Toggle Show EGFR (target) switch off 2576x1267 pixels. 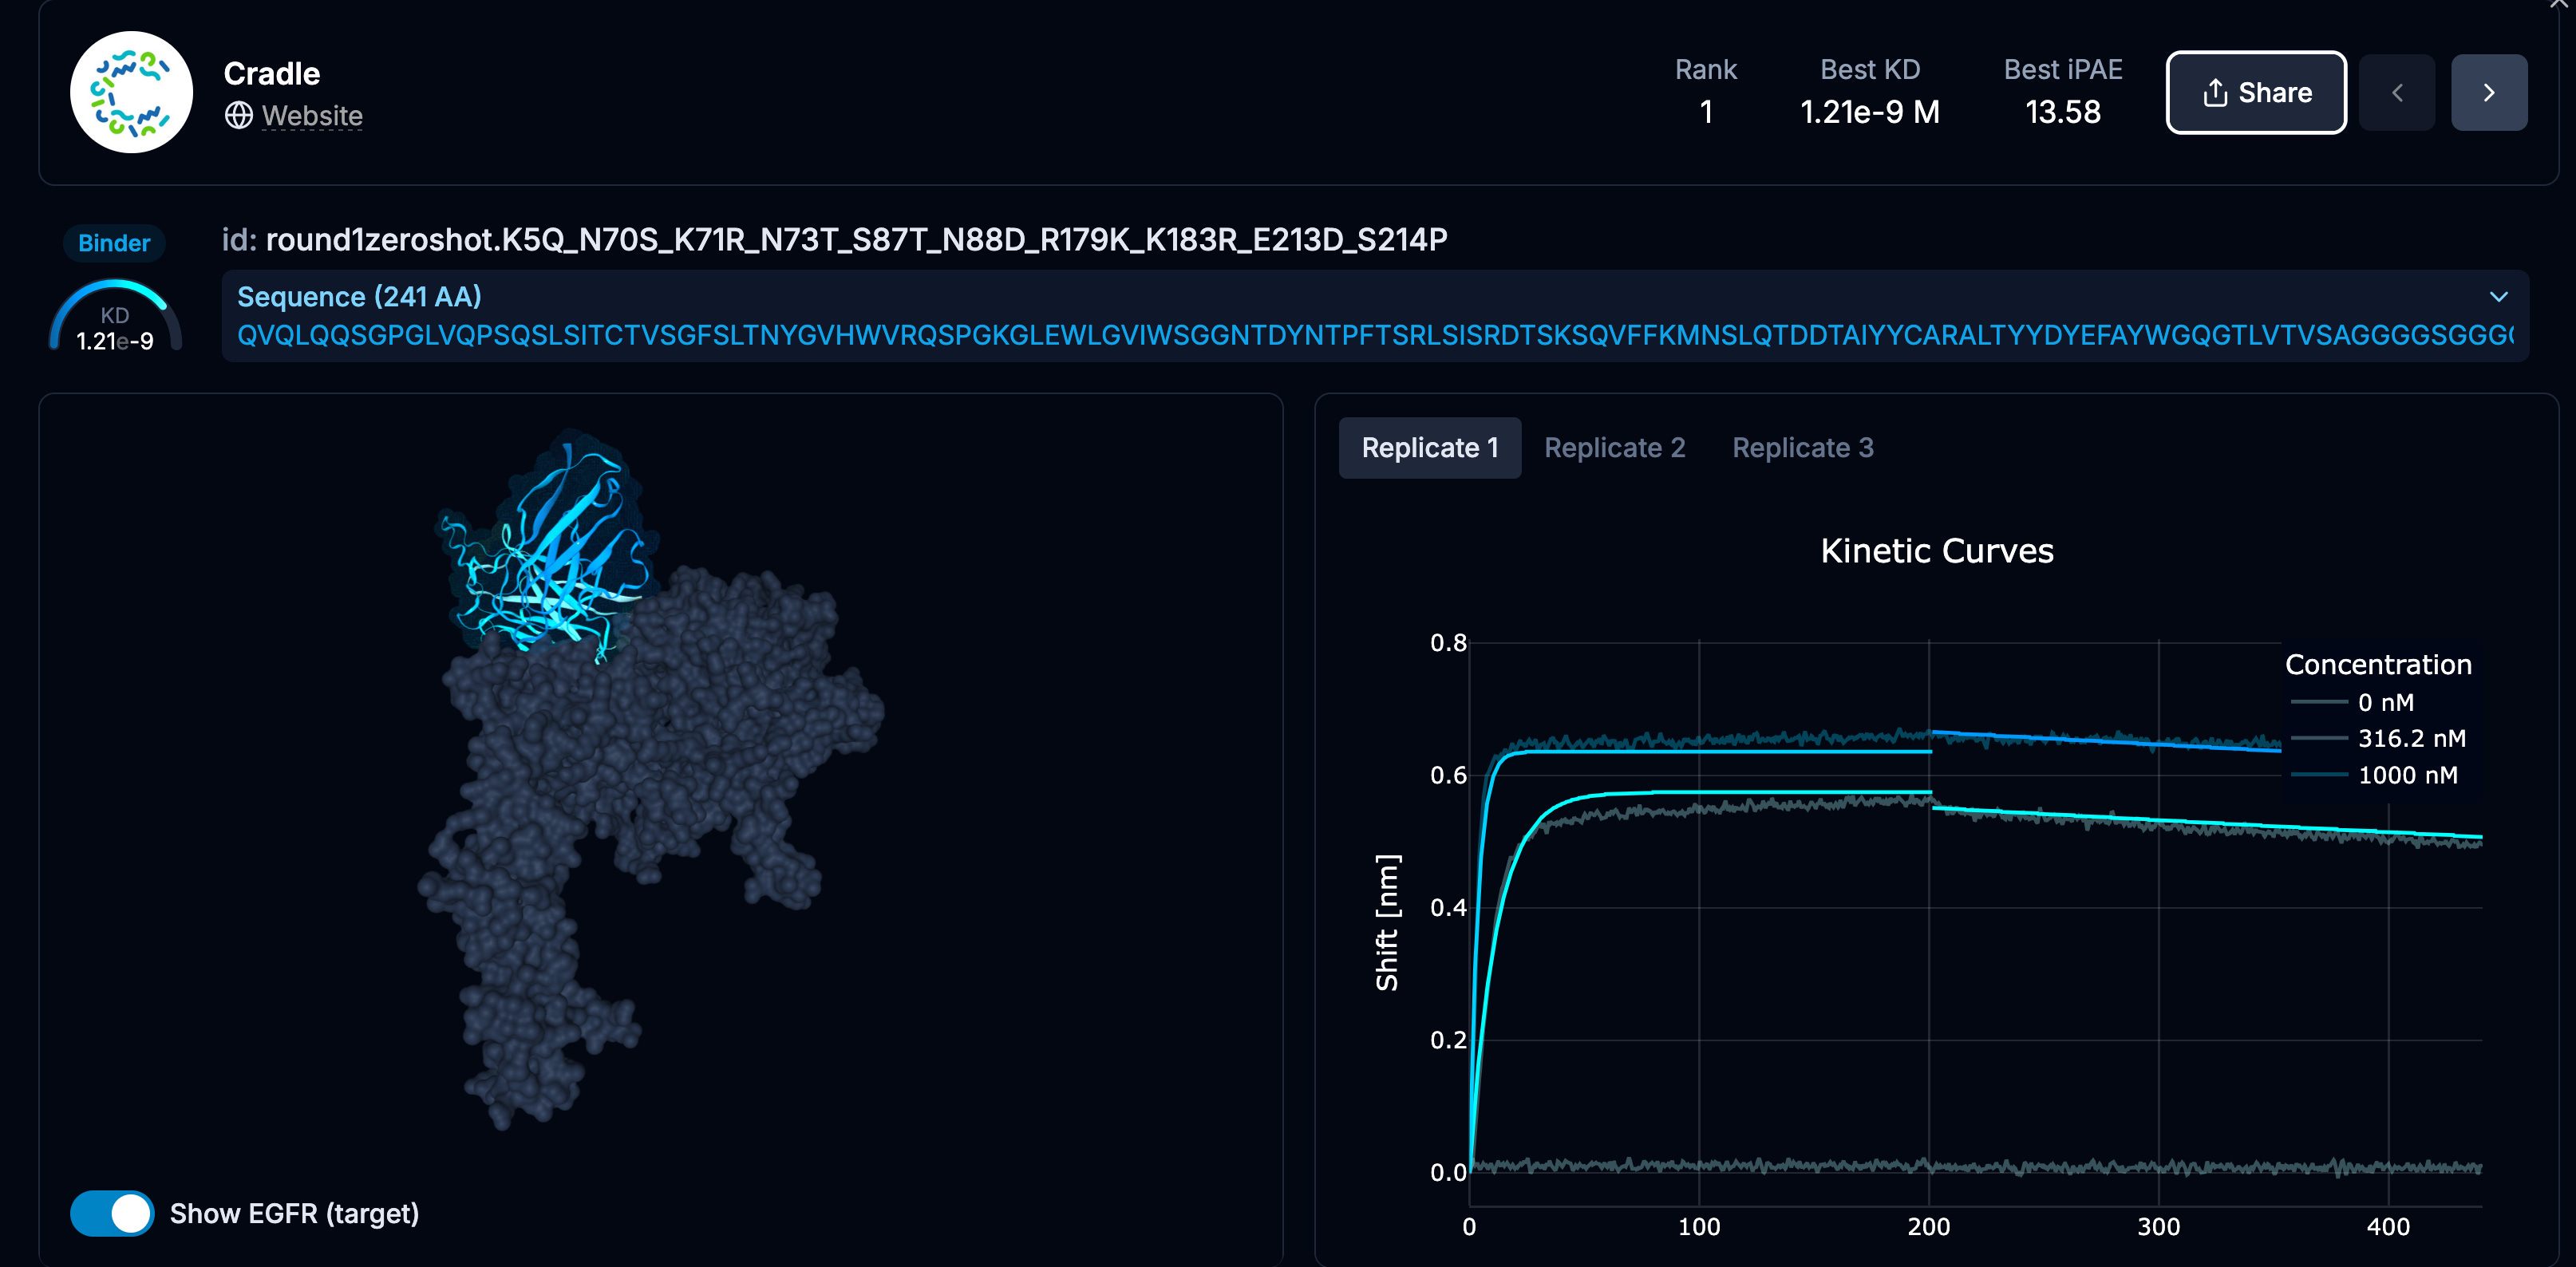(112, 1213)
